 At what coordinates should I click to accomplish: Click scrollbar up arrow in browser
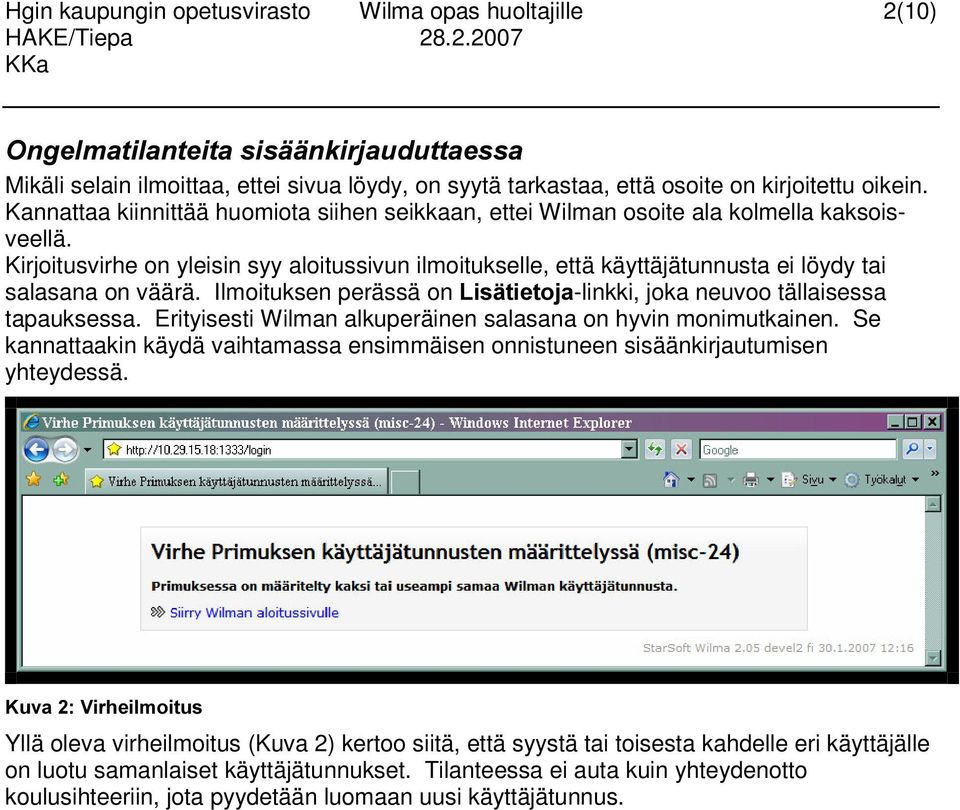pos(933,504)
